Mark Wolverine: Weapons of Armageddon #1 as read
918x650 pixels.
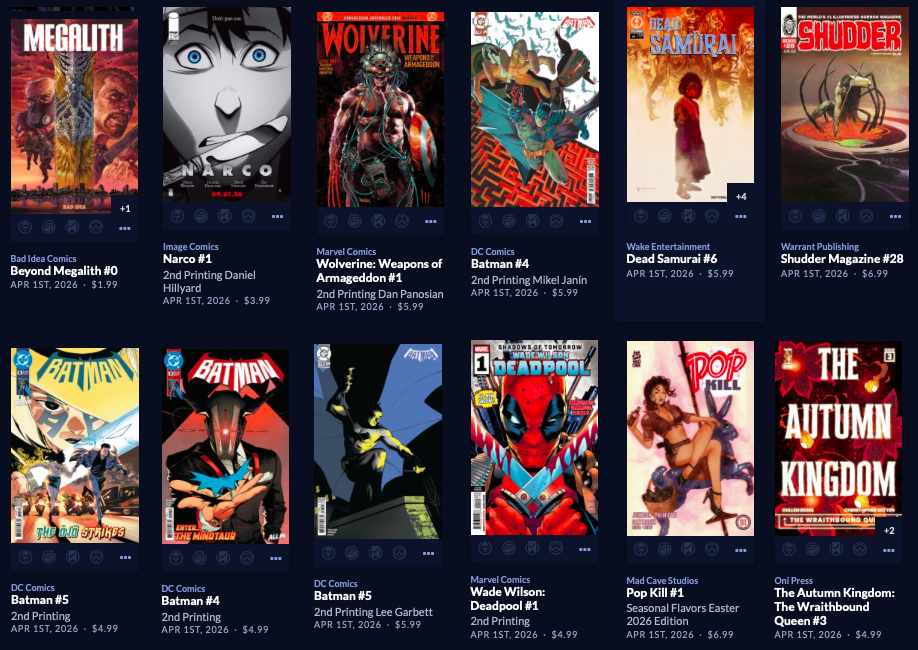pyautogui.click(x=378, y=221)
